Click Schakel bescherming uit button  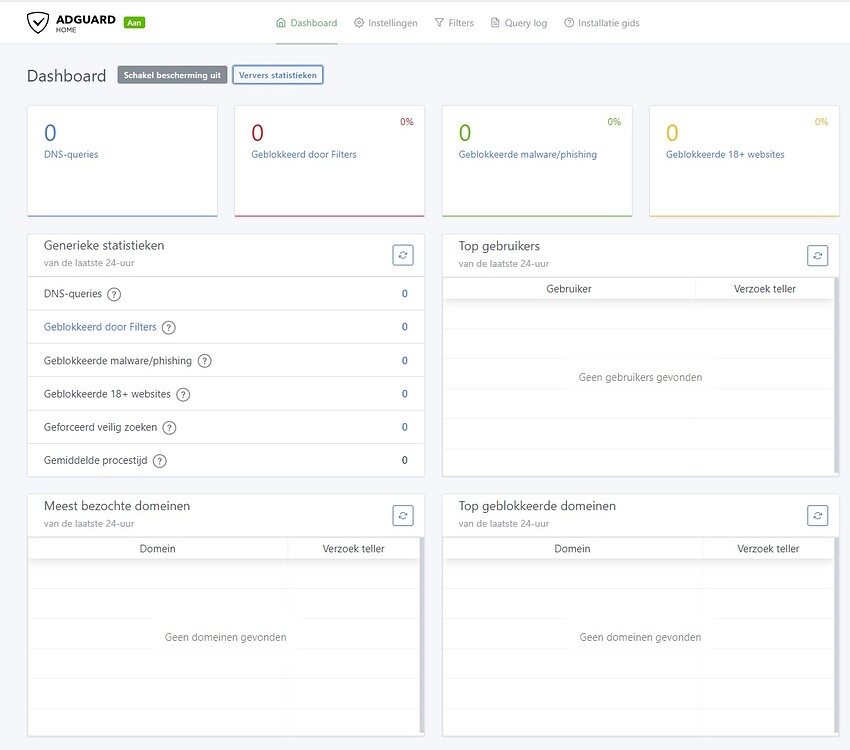(172, 74)
